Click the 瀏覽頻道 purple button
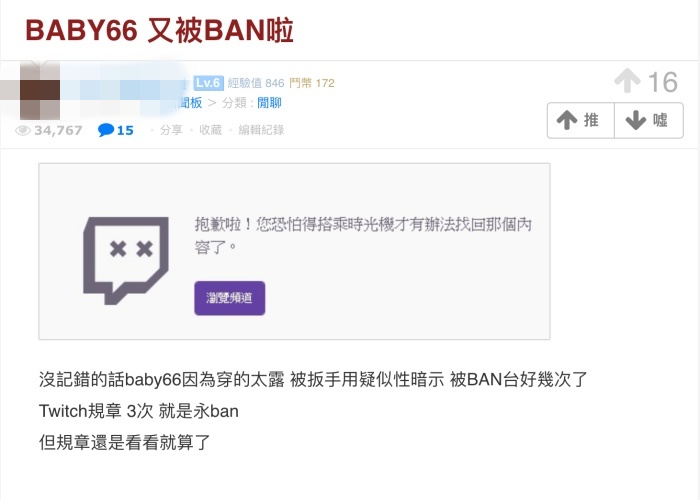Screen dimensions: 700x500 click(229, 298)
